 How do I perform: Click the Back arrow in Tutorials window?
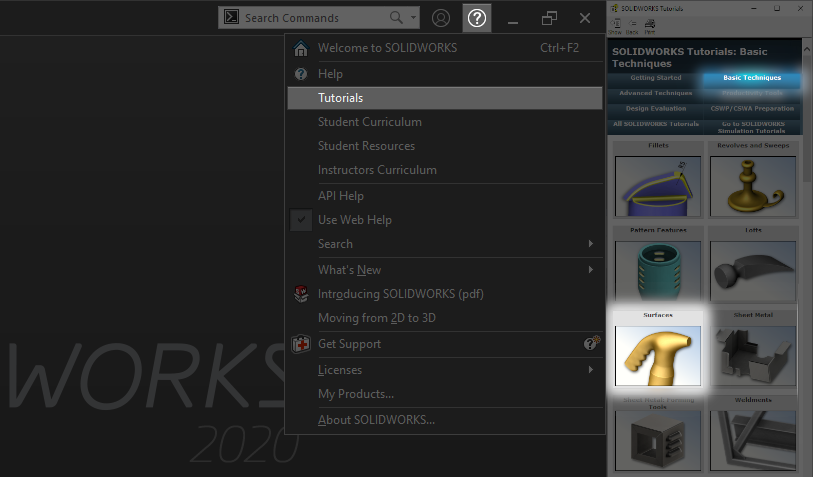632,27
